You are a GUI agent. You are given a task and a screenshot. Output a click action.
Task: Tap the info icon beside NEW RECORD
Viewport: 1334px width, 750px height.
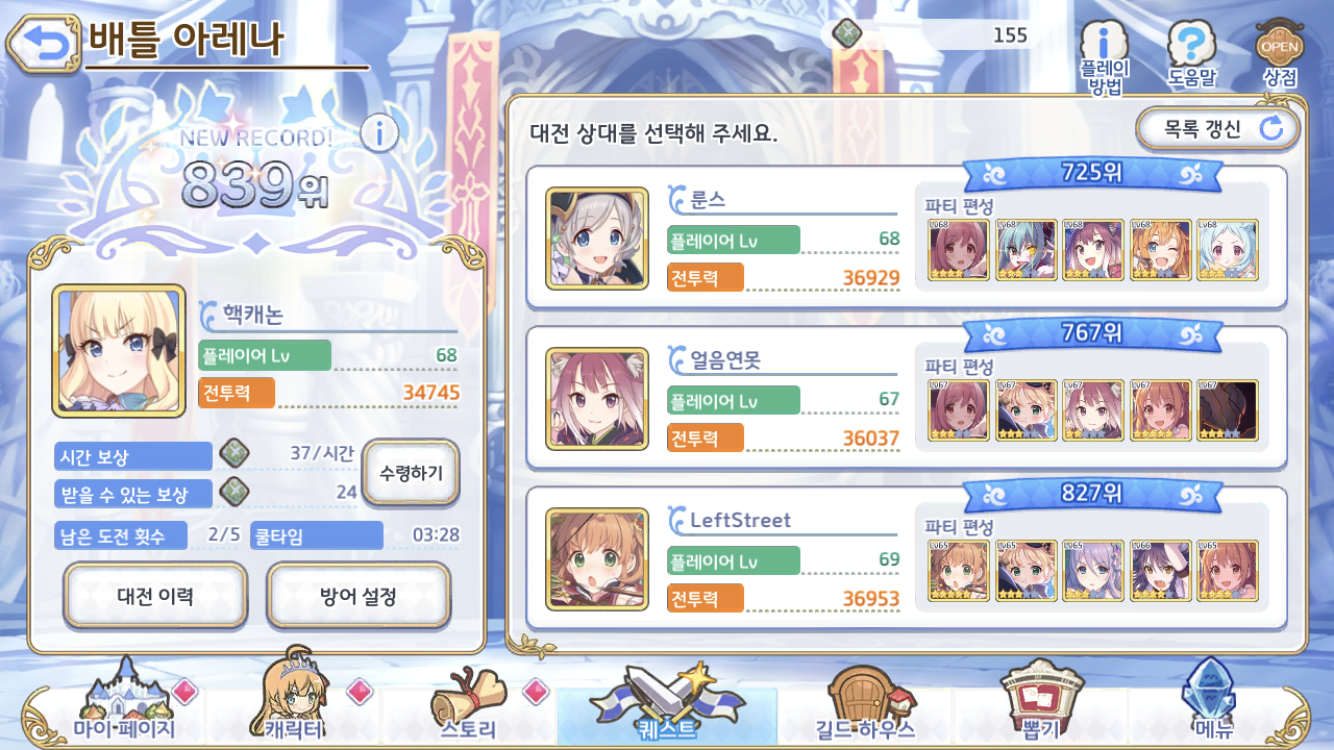coord(379,131)
